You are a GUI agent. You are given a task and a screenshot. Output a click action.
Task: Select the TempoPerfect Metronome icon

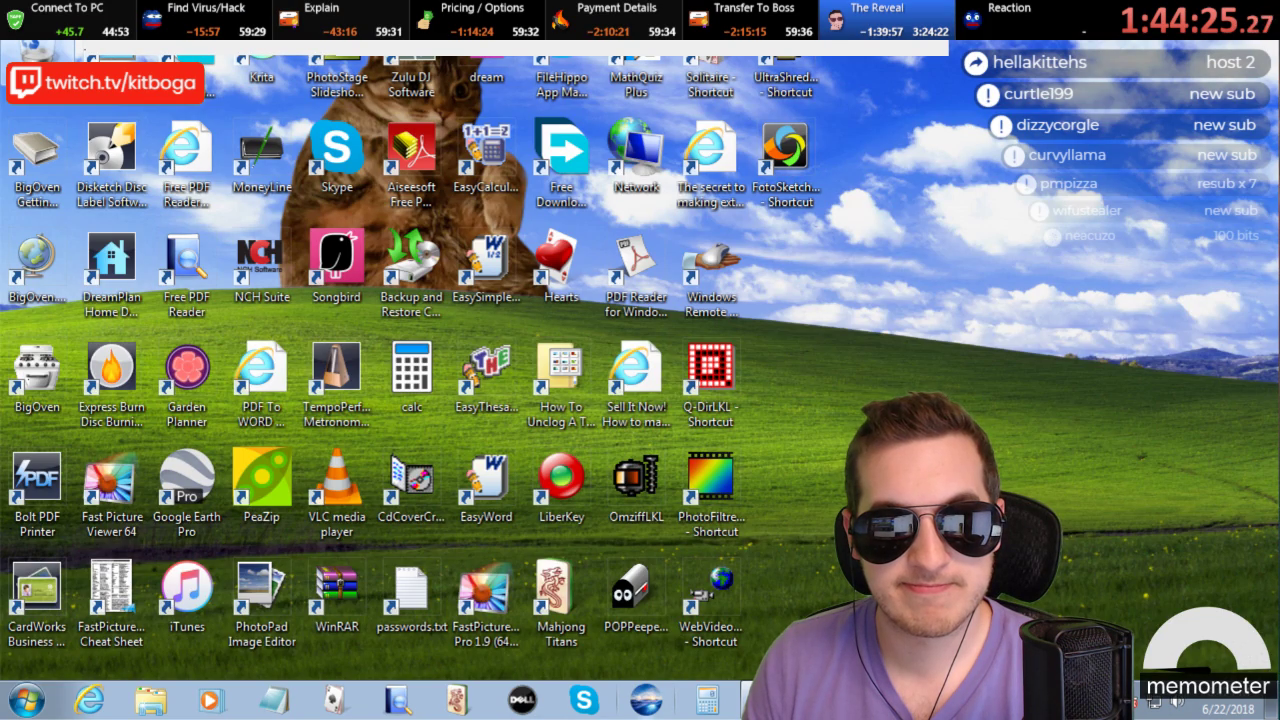tap(337, 385)
